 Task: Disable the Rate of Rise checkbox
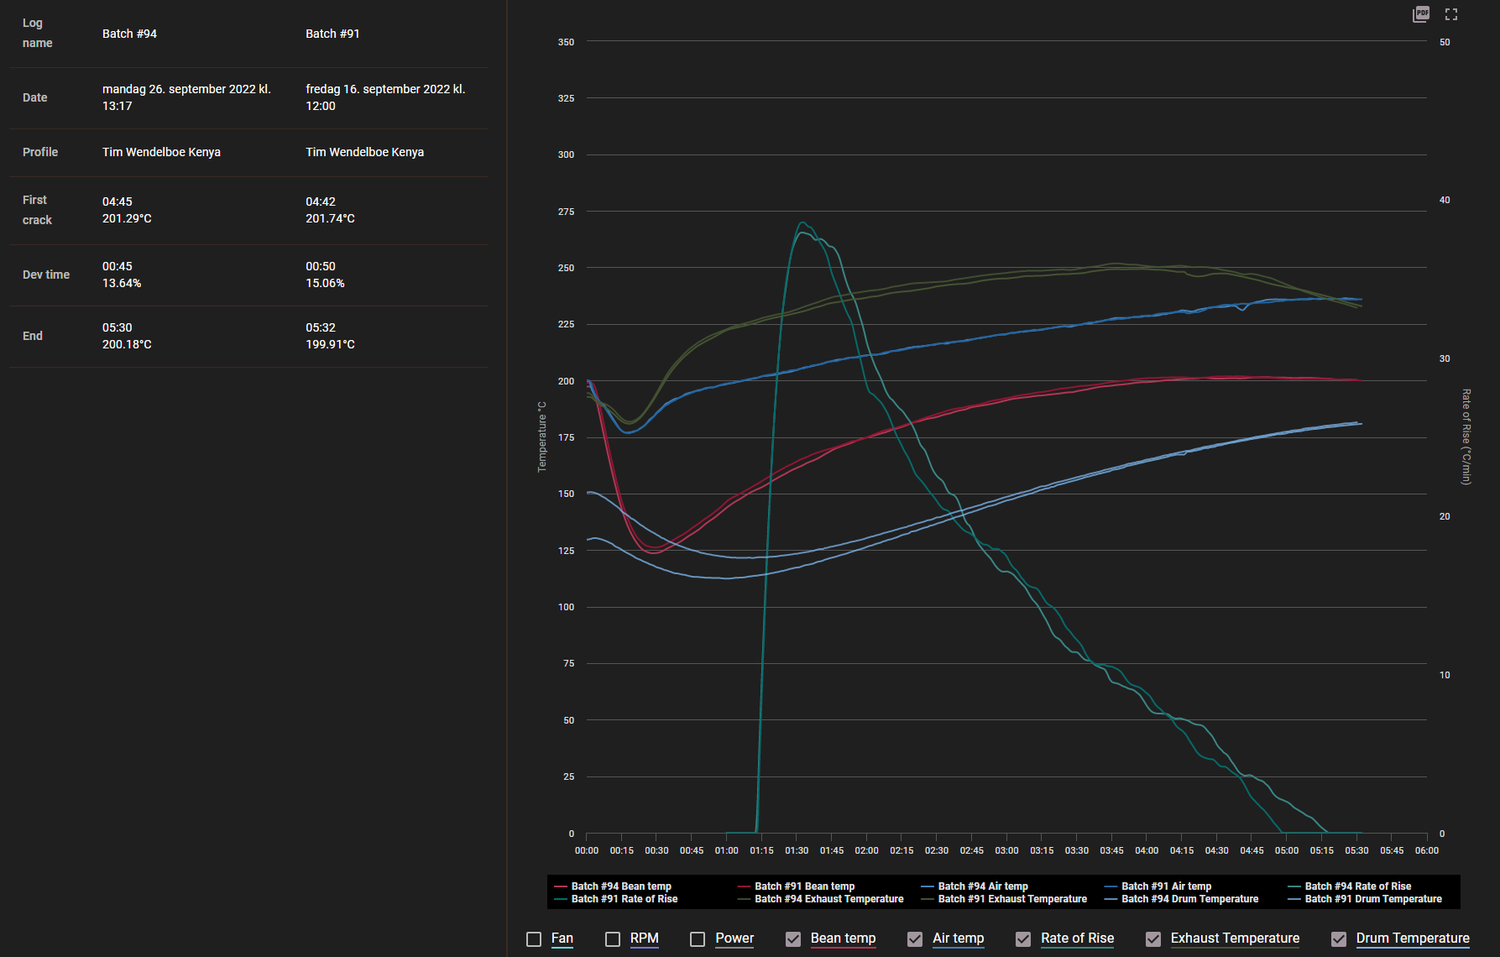click(x=1023, y=939)
